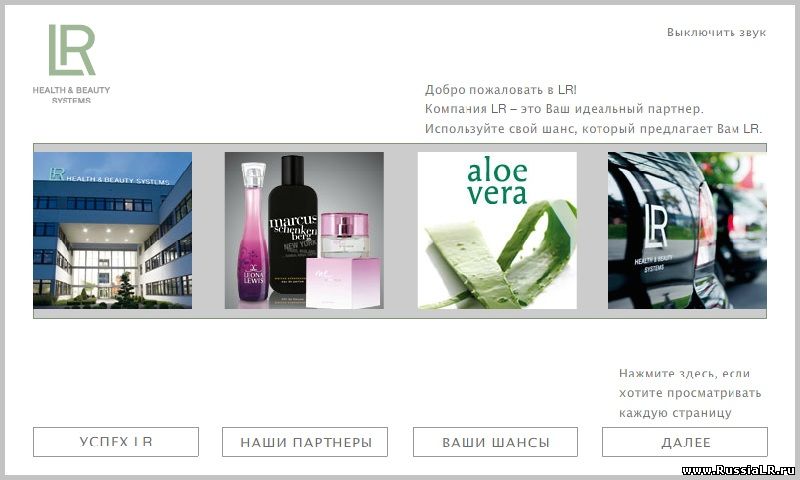The height and width of the screenshot is (480, 800).
Task: Click the pink perfume box in the product image
Action: 343,283
